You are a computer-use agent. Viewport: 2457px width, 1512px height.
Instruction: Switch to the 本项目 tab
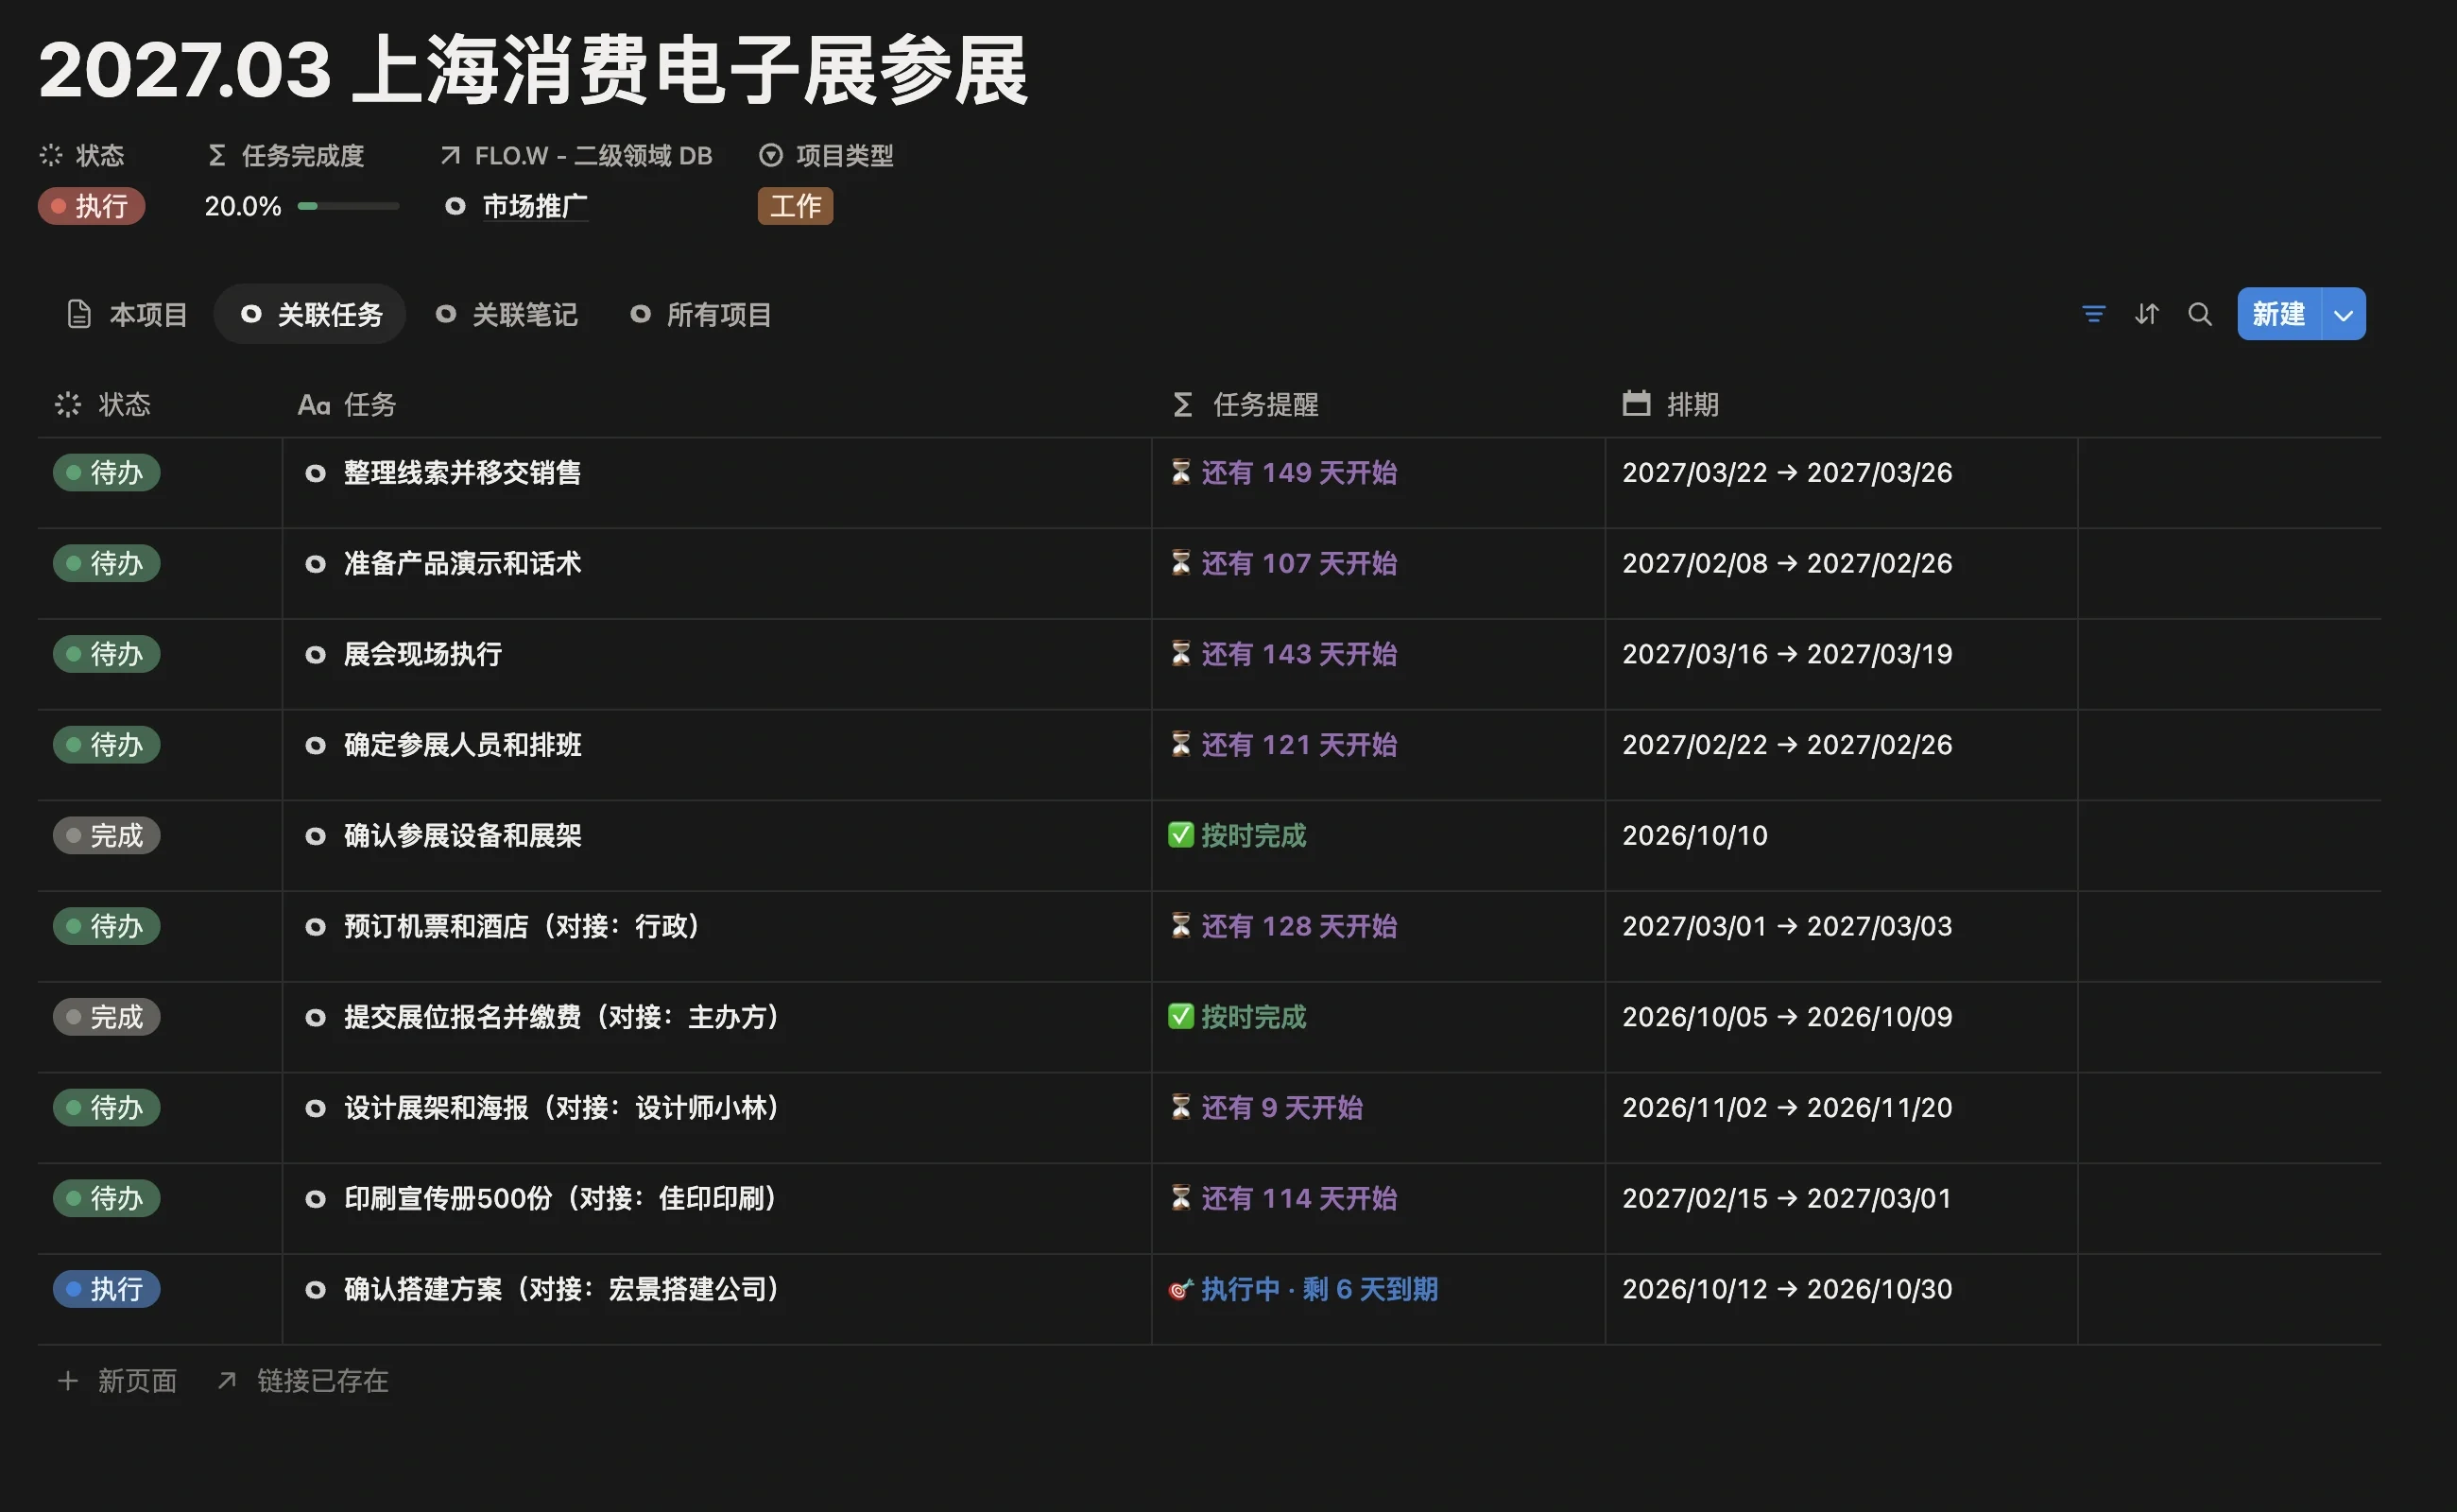click(x=127, y=315)
